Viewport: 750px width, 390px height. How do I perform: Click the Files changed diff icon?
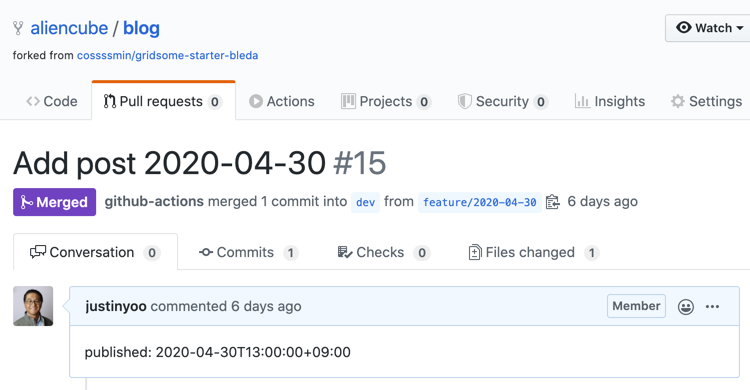[475, 252]
